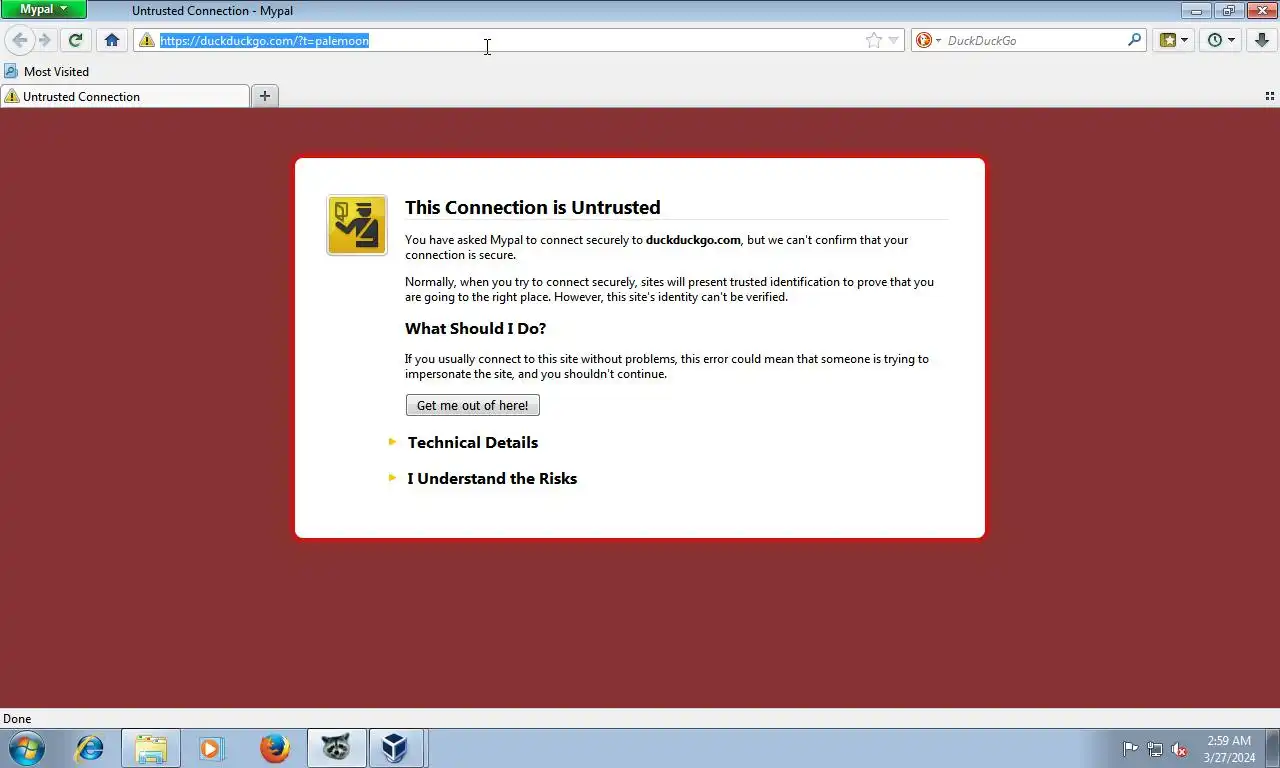Viewport: 1280px width, 768px height.
Task: Open the clock showing 2:59 AM
Action: 1229,749
